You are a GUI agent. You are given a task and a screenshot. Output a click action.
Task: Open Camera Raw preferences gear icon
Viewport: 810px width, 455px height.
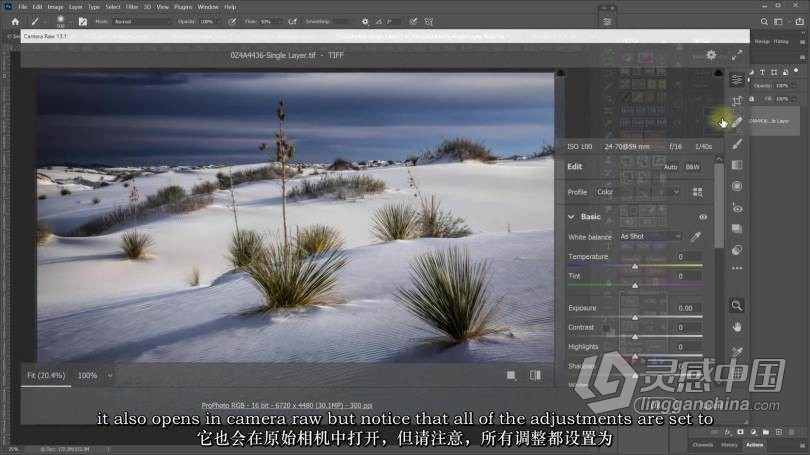711,55
